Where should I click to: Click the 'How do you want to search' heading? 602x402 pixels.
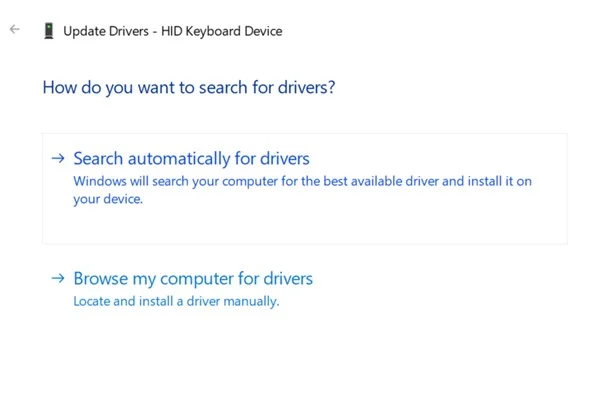tap(188, 88)
